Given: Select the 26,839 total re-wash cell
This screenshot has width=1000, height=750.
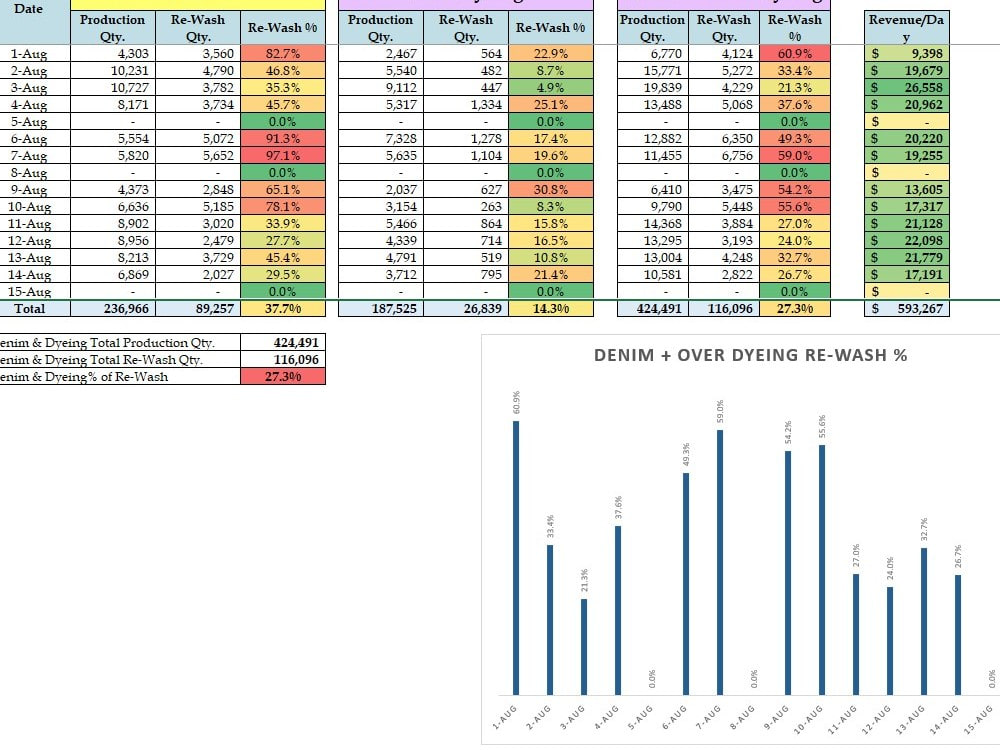Looking at the screenshot, I should pos(466,309).
